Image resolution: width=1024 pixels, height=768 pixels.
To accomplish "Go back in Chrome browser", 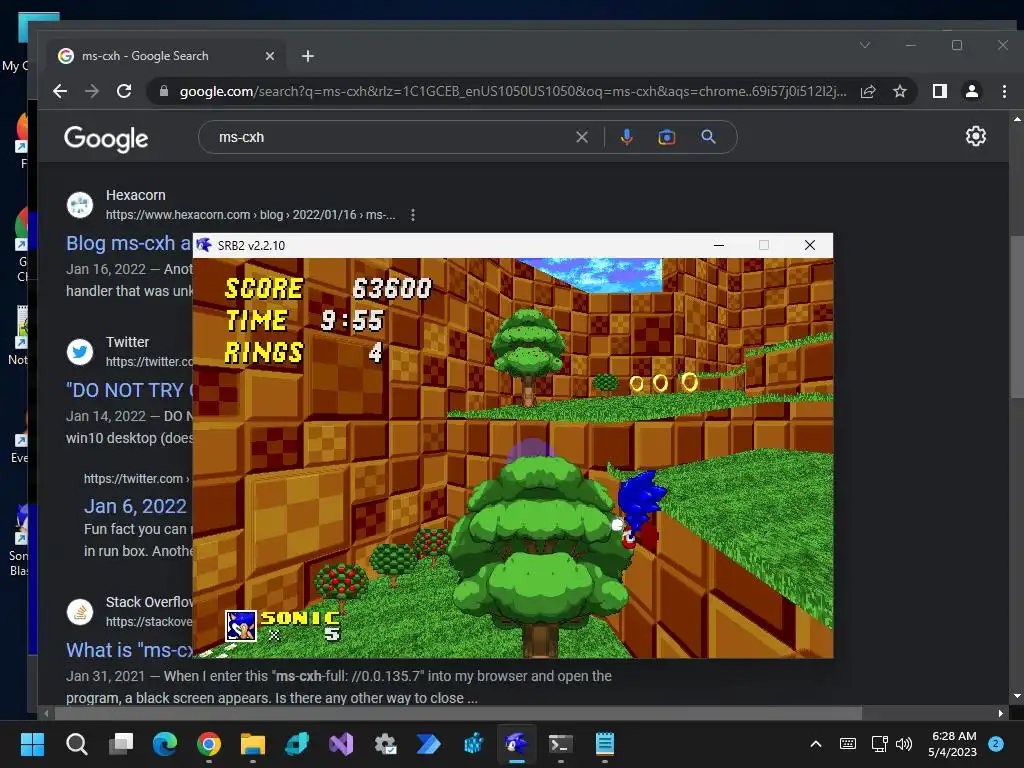I will 60,91.
